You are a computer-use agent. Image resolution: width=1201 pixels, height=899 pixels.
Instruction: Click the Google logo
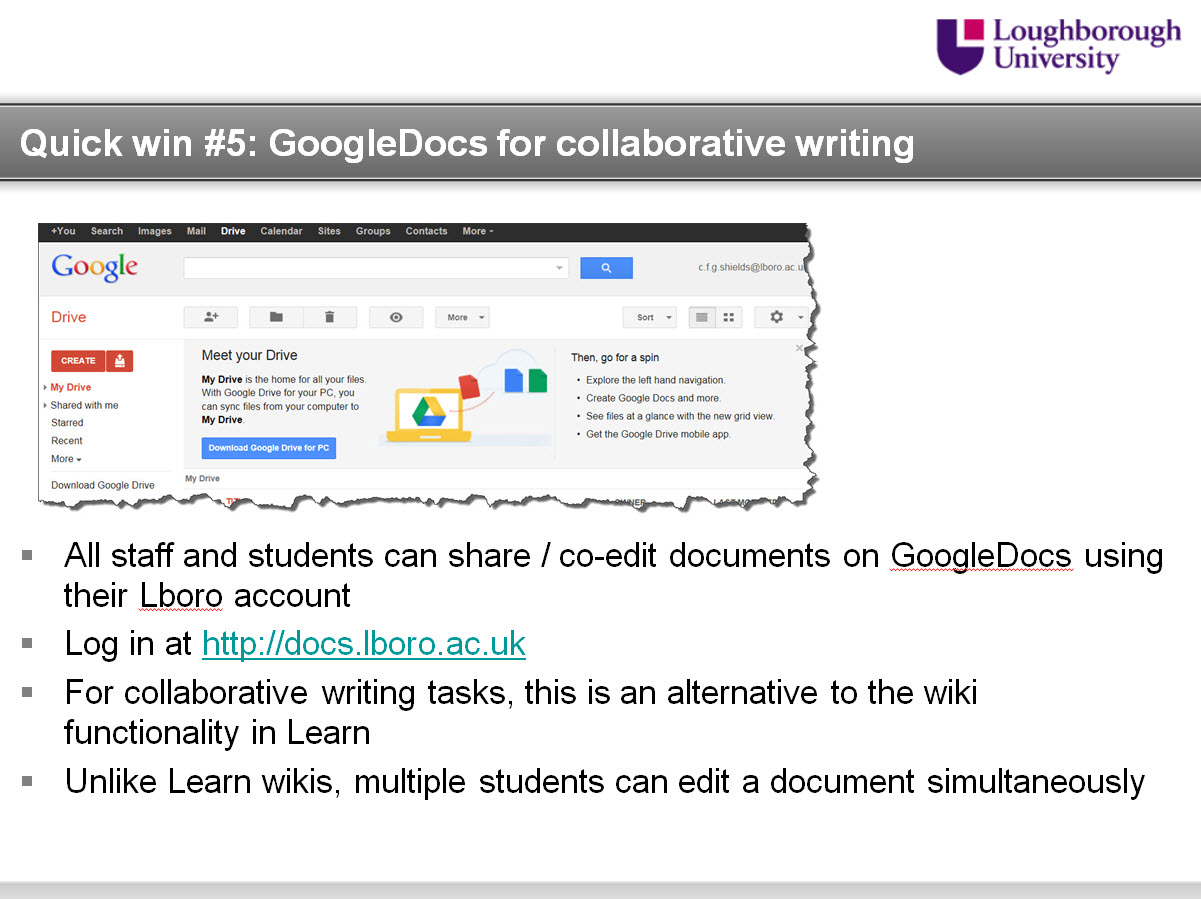coord(95,268)
